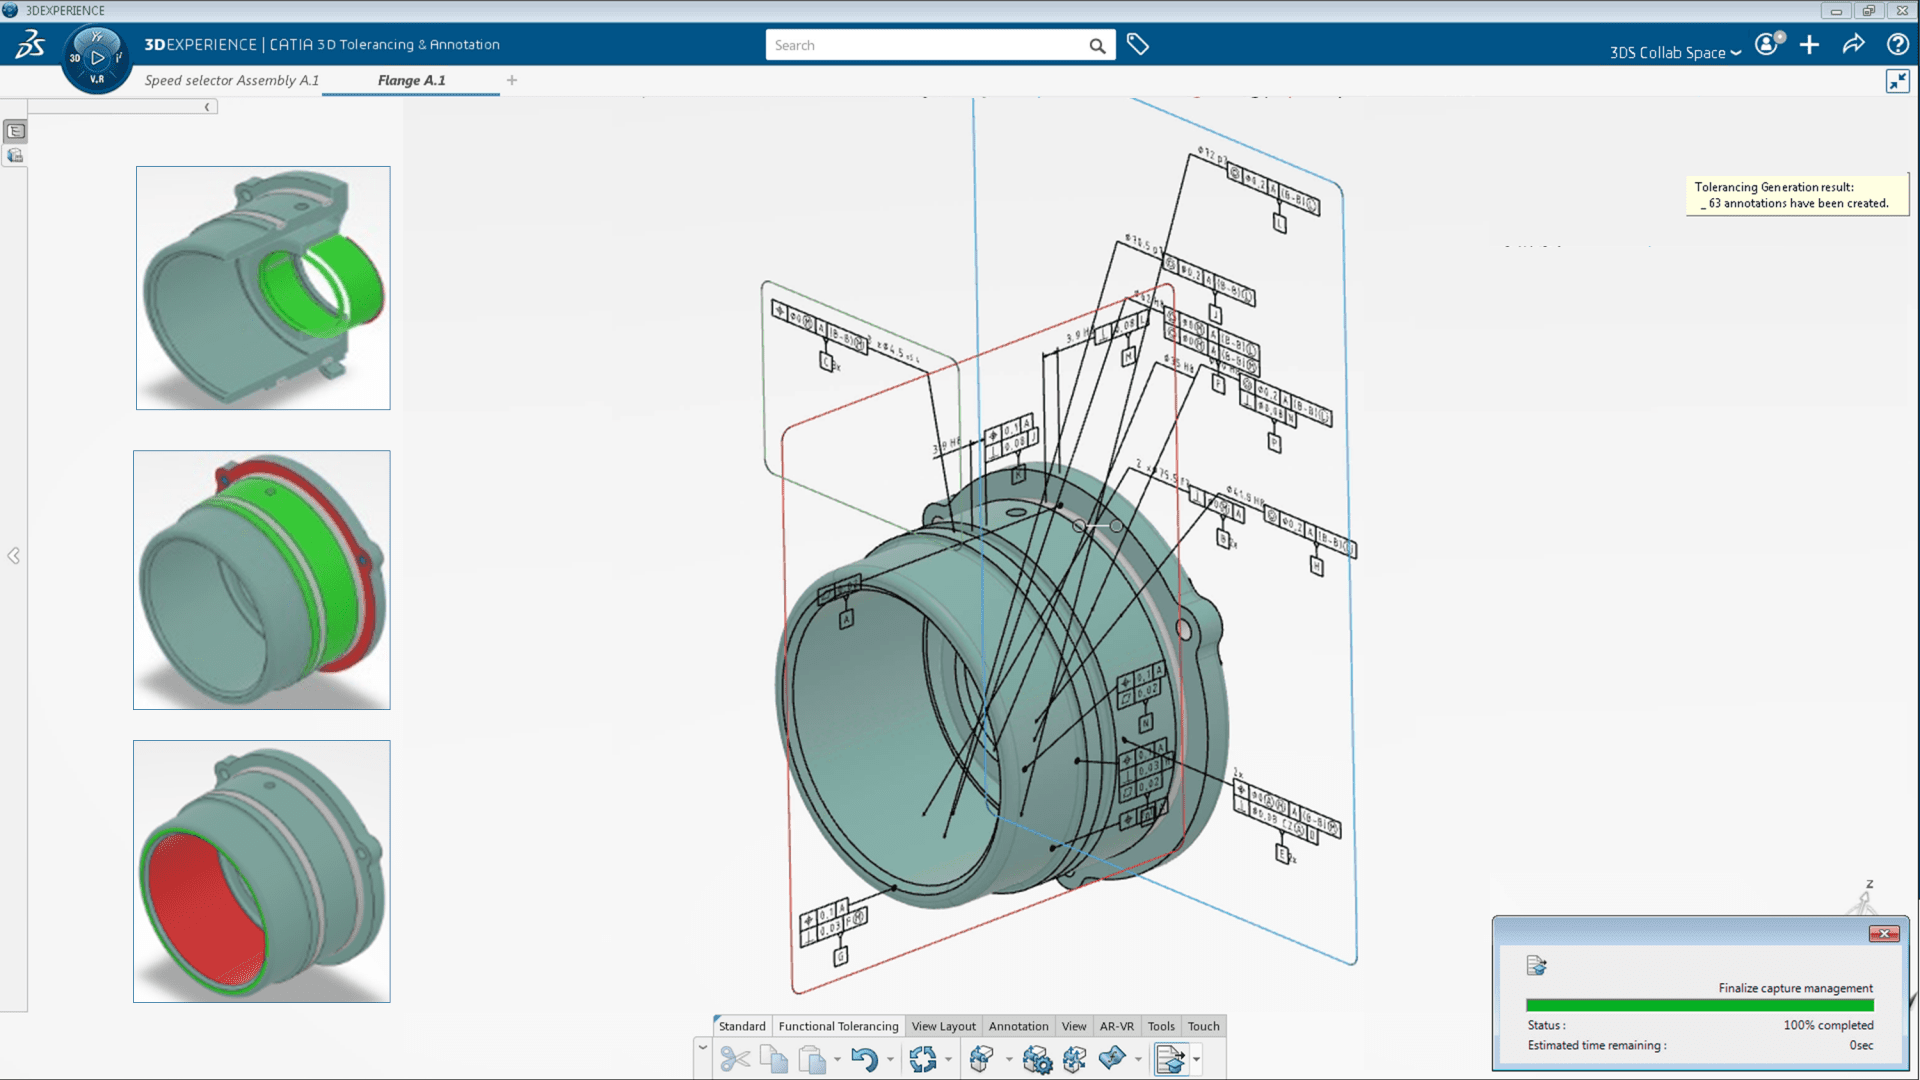Select the first flange thumbnail view
1920x1080 pixels.
tap(261, 287)
